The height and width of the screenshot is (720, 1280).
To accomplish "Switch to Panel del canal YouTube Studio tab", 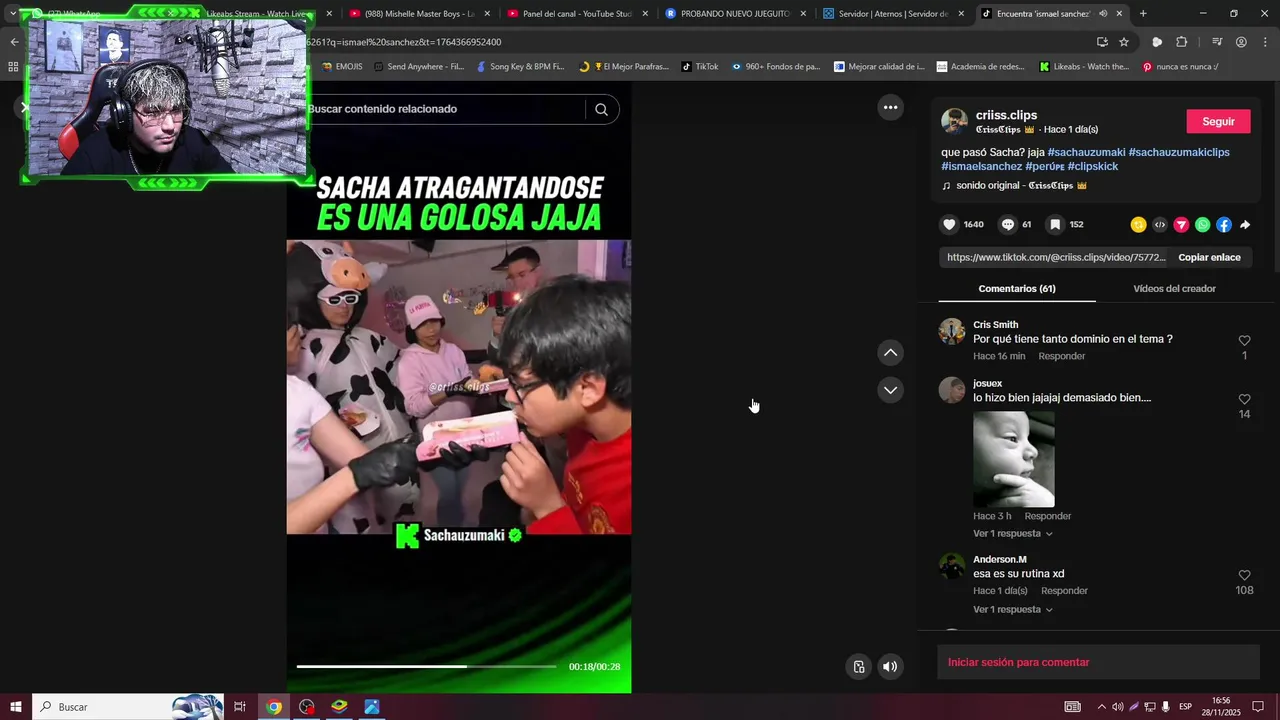I will point(576,14).
